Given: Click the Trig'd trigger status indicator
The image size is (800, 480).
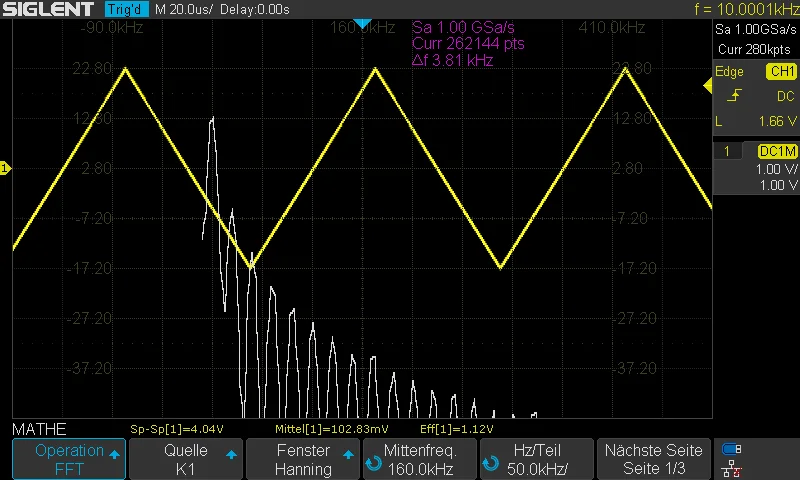Looking at the screenshot, I should [127, 9].
